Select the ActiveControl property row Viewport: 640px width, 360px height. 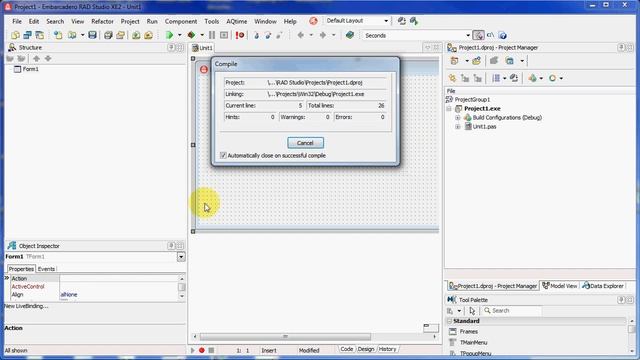93,287
